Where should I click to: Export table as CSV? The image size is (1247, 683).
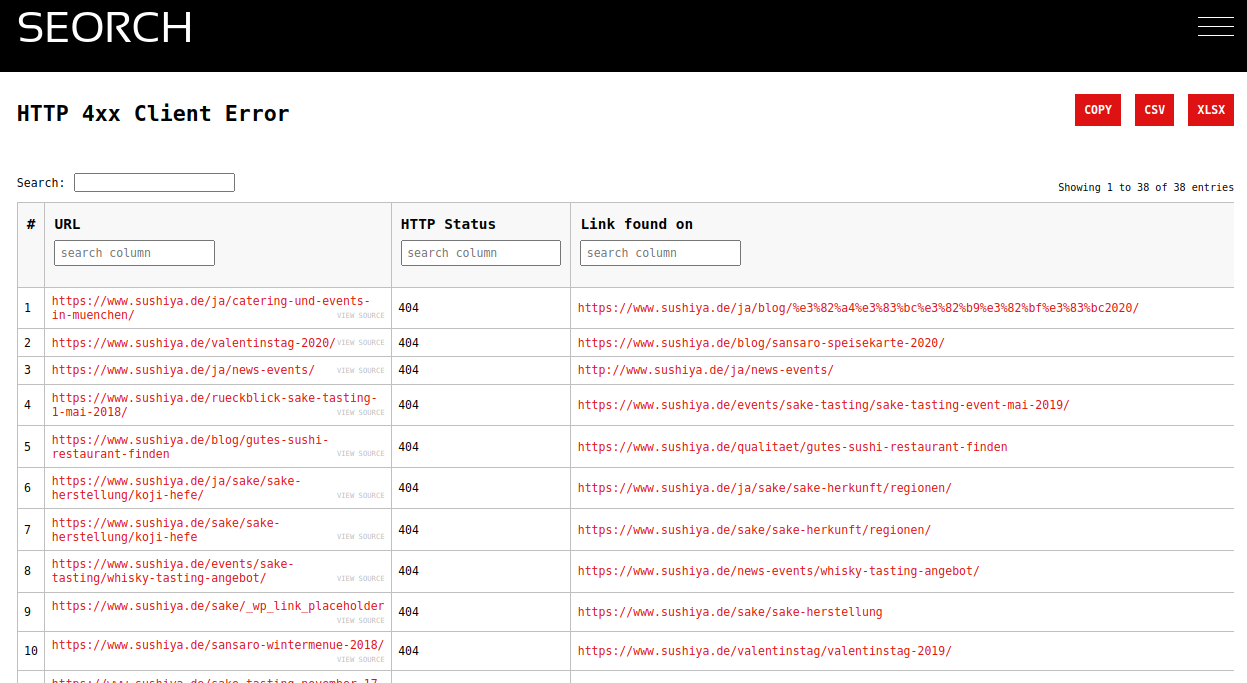pos(1154,110)
